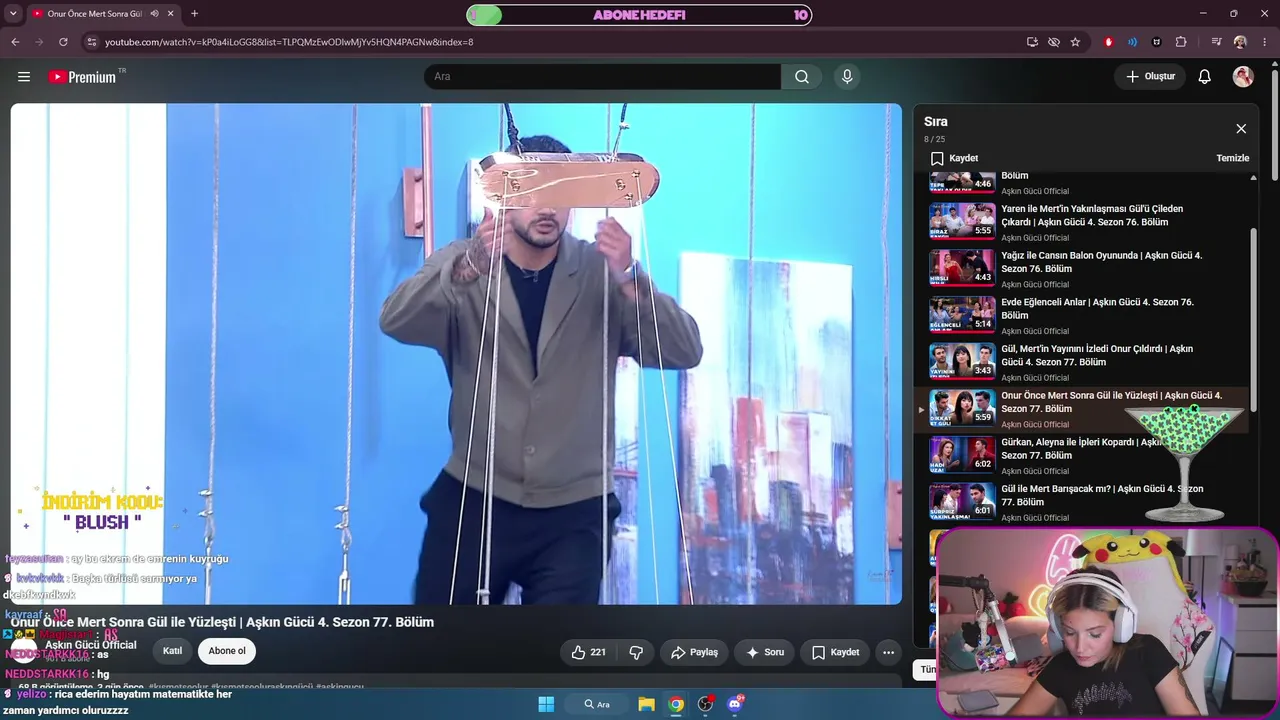View site information in the address bar

tap(92, 42)
